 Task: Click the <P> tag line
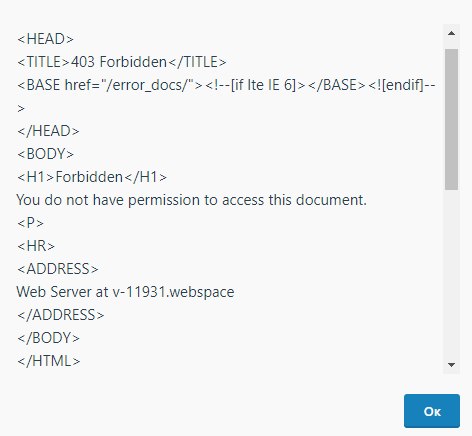pos(30,223)
